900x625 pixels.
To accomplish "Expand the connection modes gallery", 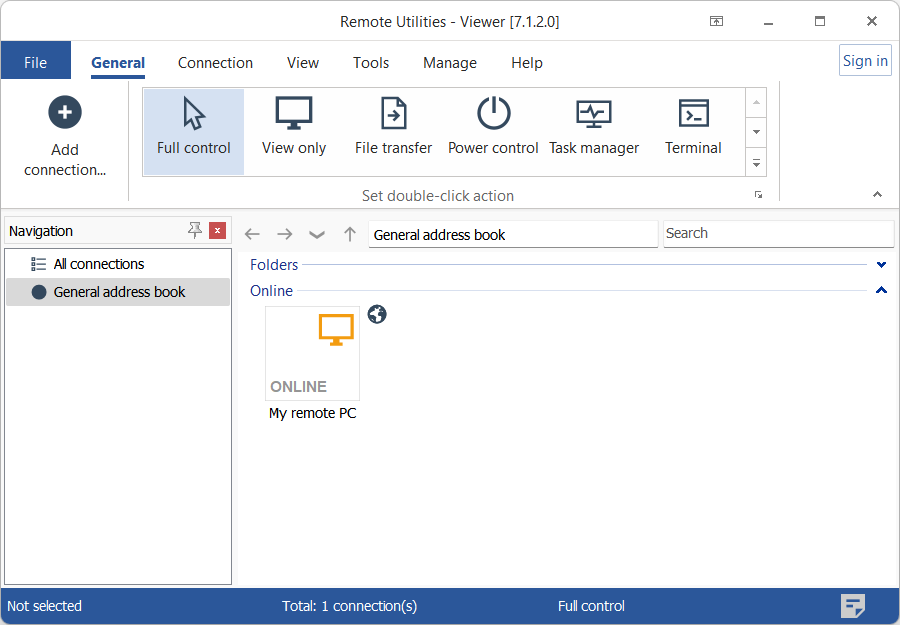I will (x=757, y=162).
